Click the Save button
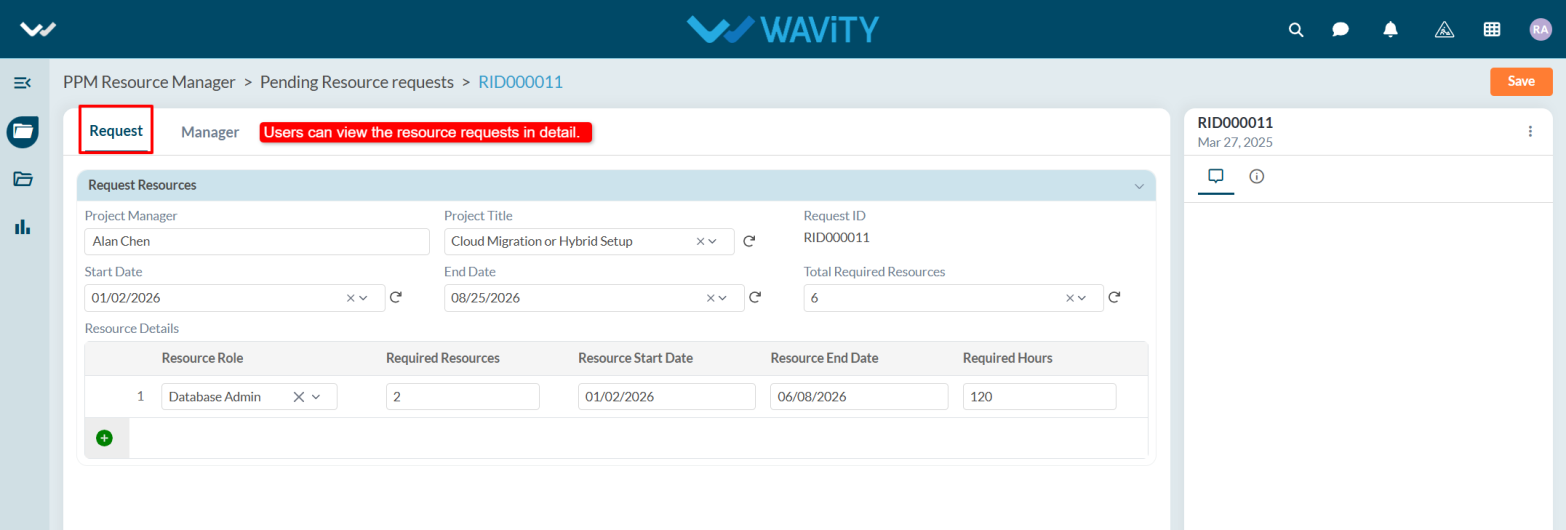The height and width of the screenshot is (530, 1566). pos(1521,82)
